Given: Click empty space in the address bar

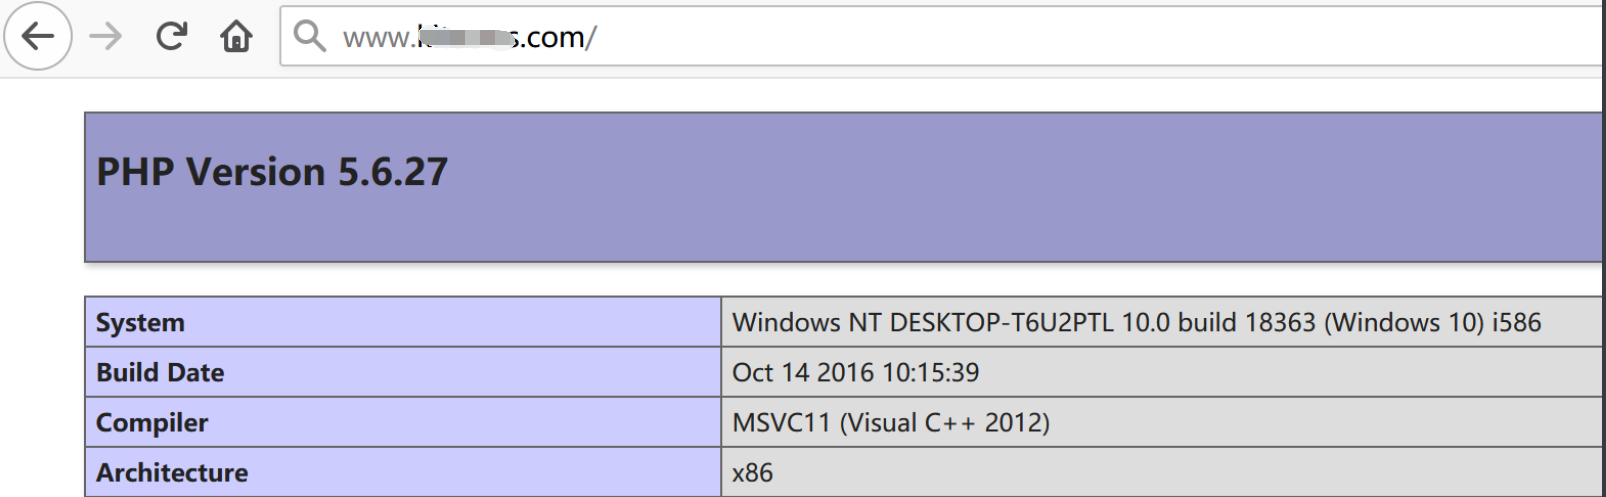Looking at the screenshot, I should (x=1100, y=37).
